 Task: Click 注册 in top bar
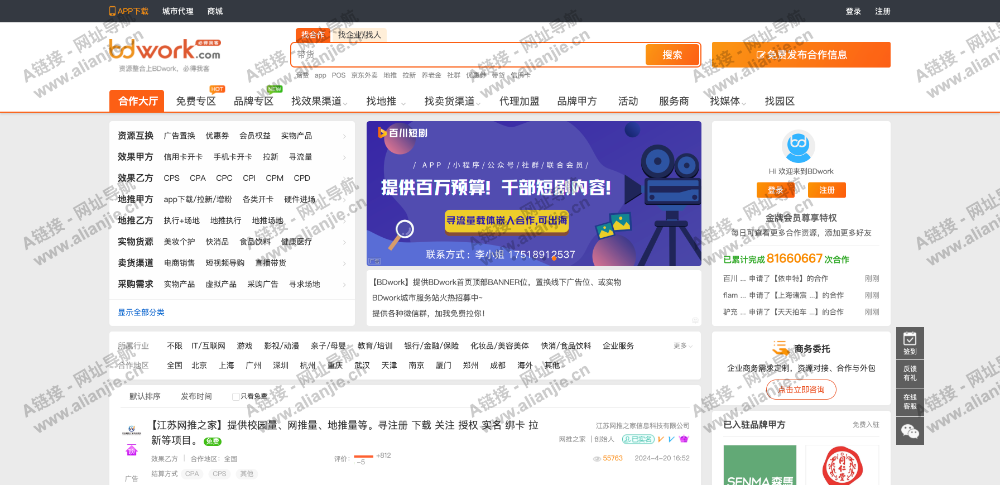883,11
